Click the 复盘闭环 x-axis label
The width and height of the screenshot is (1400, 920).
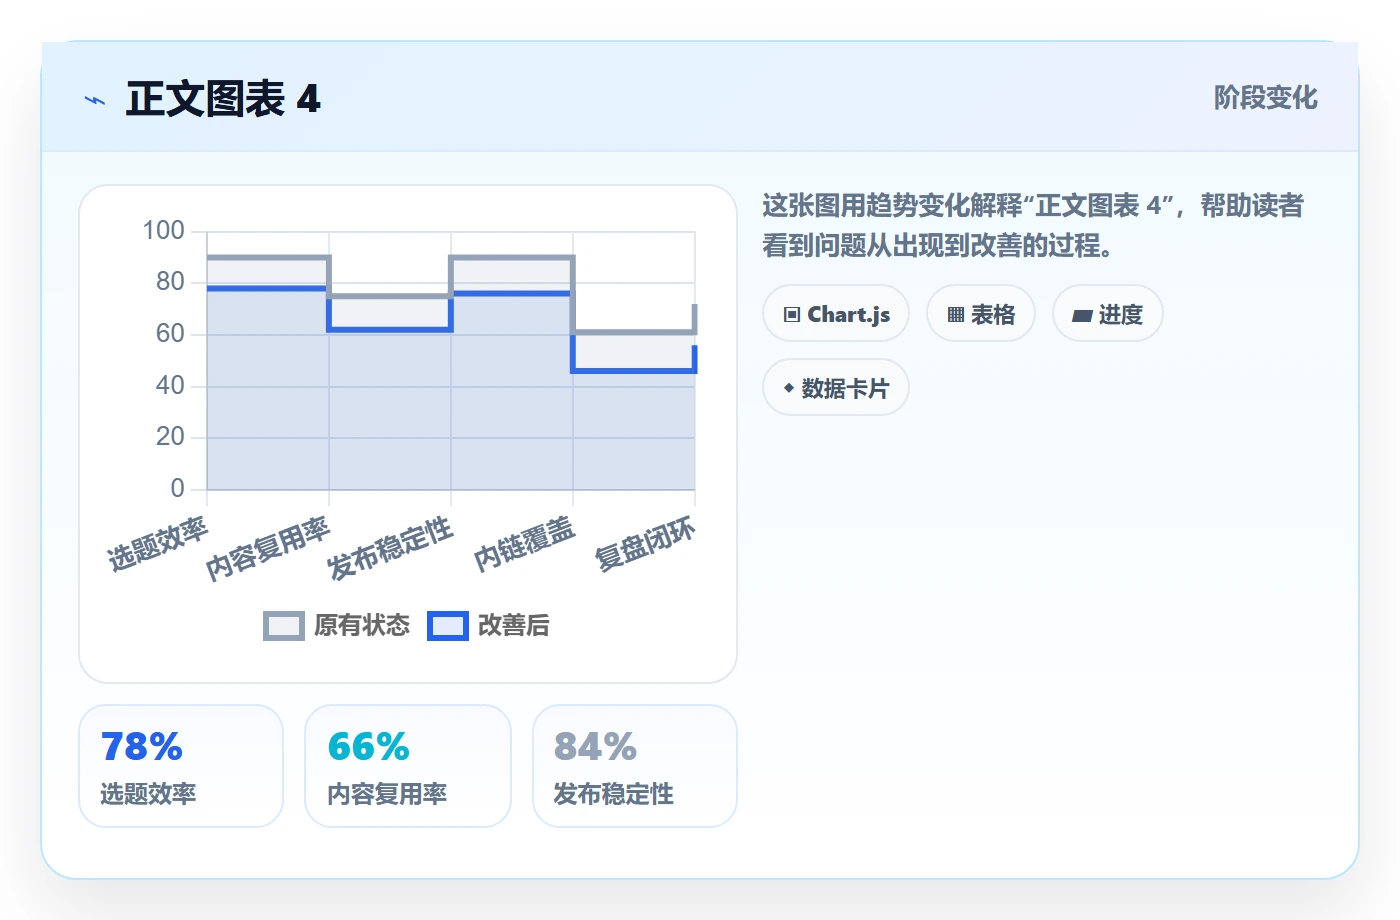click(646, 544)
